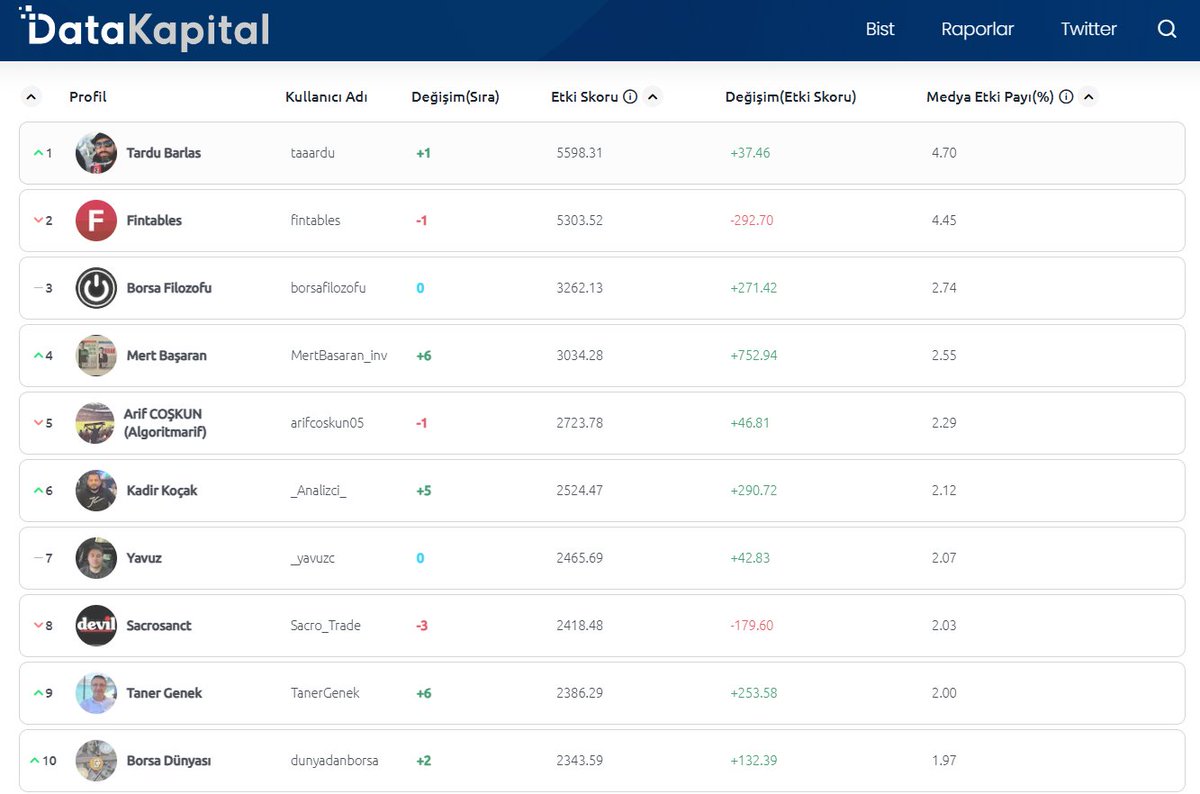Open the search magnifier icon

click(1167, 30)
